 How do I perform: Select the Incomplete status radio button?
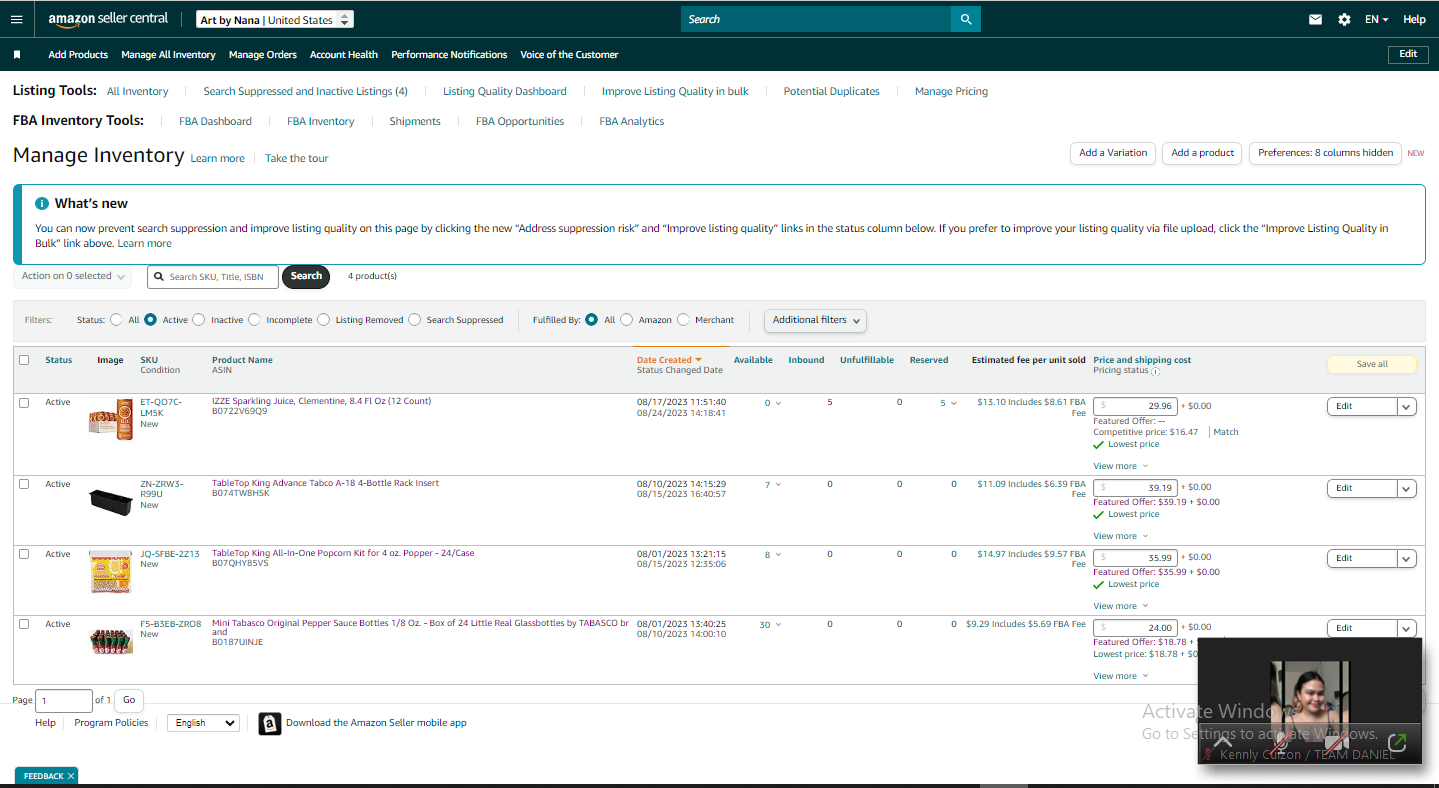254,320
